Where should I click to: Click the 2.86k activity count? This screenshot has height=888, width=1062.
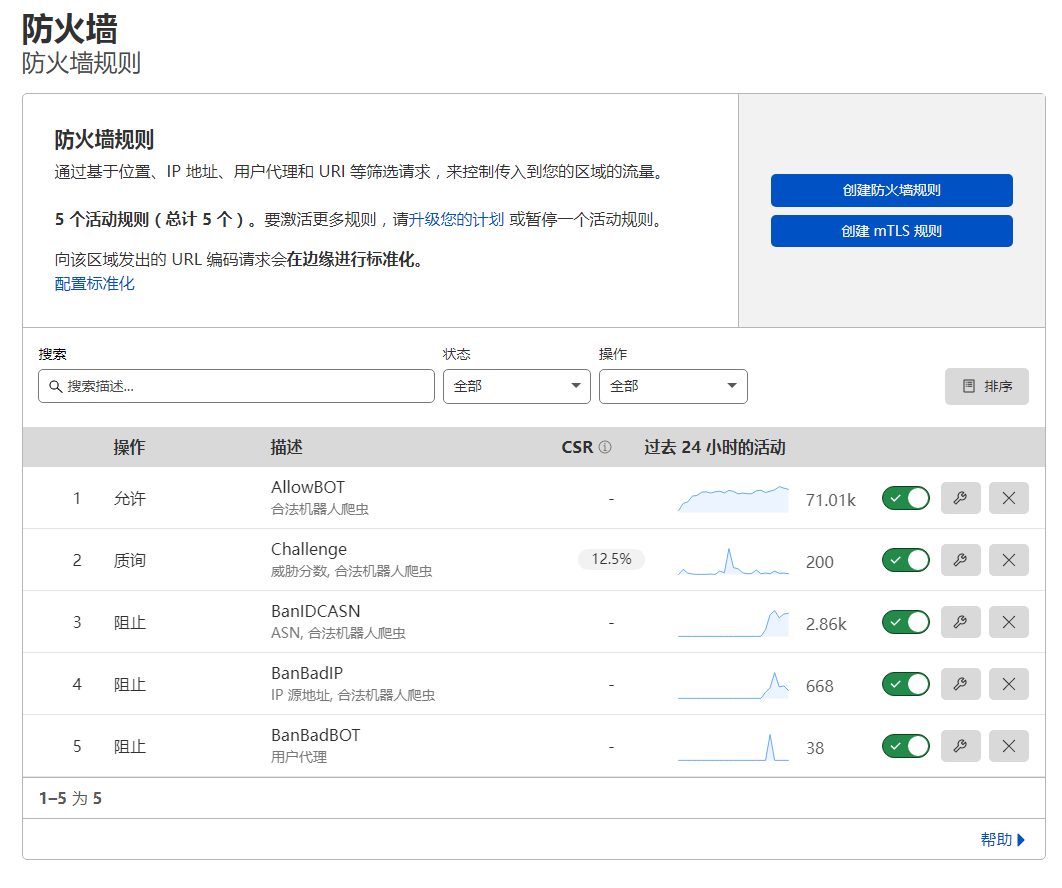coord(826,624)
